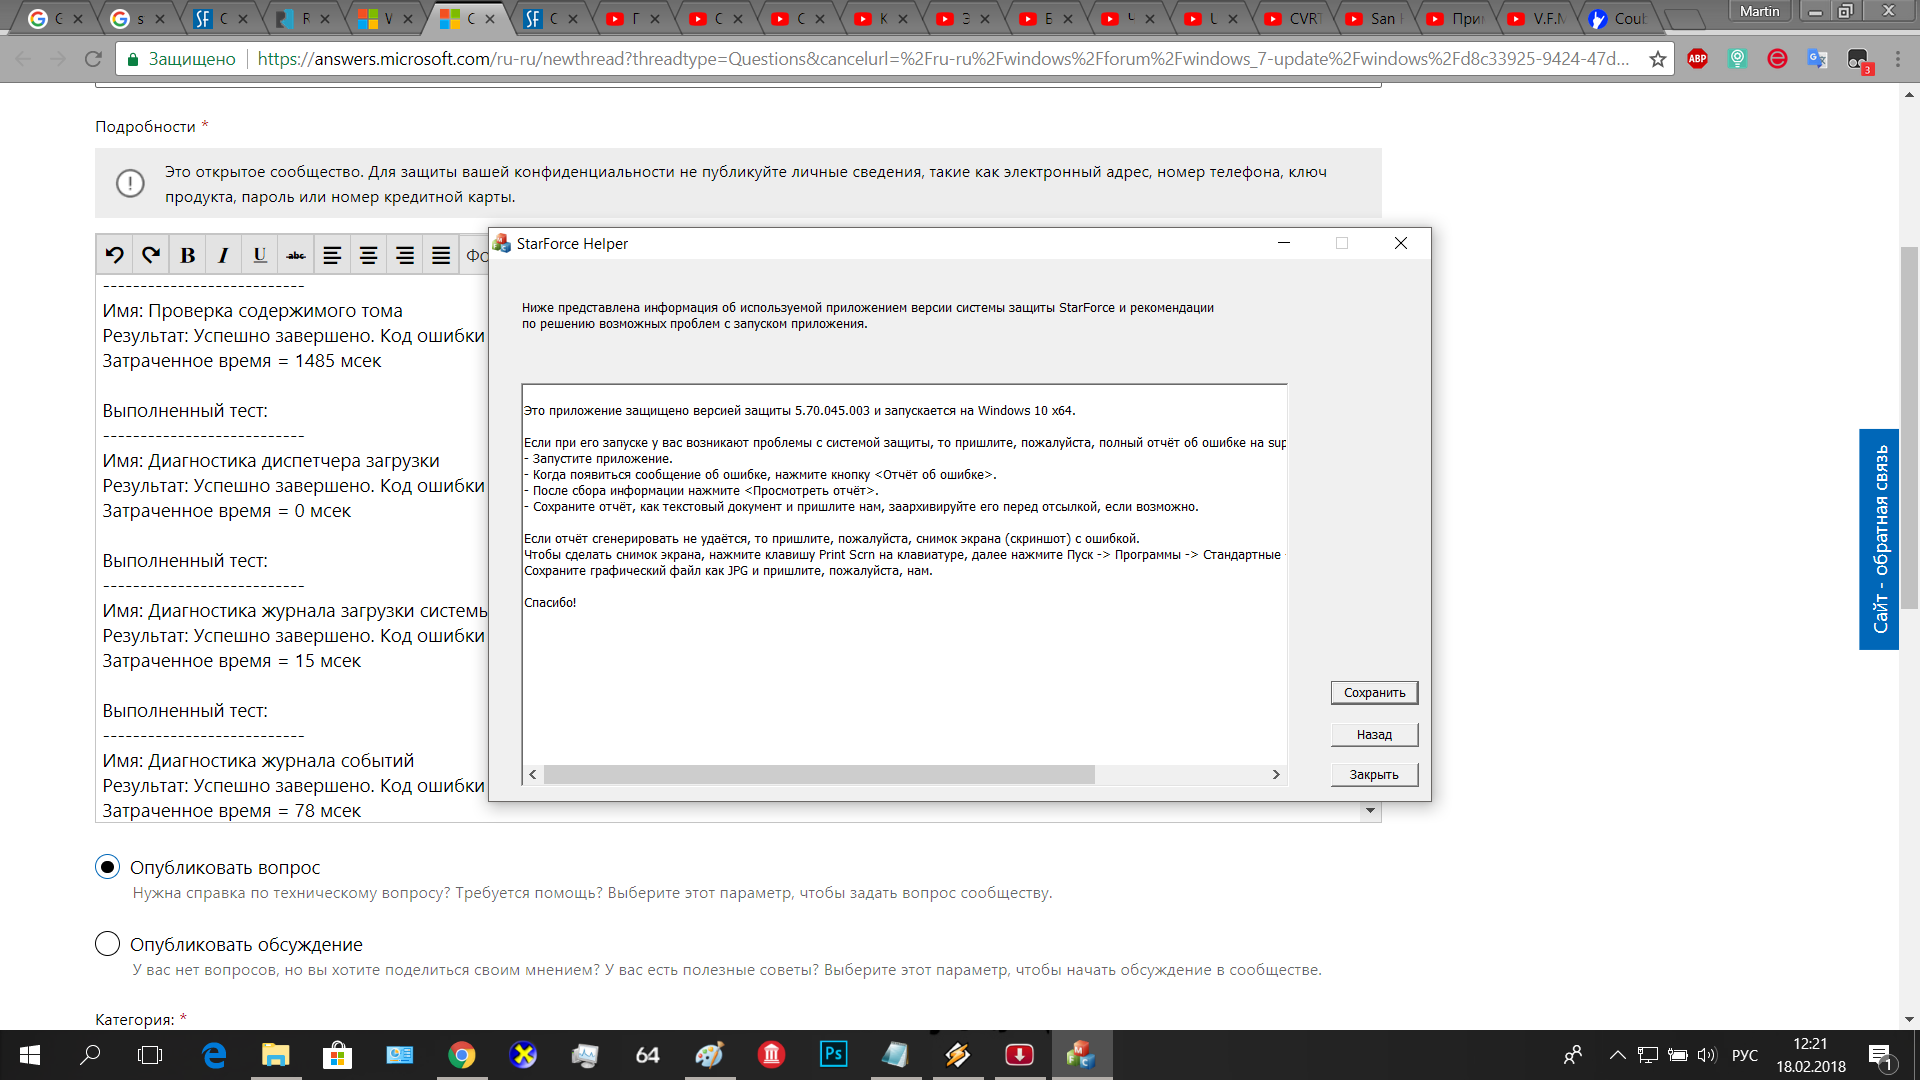Open the search magnifier on taskbar

tap(90, 1055)
